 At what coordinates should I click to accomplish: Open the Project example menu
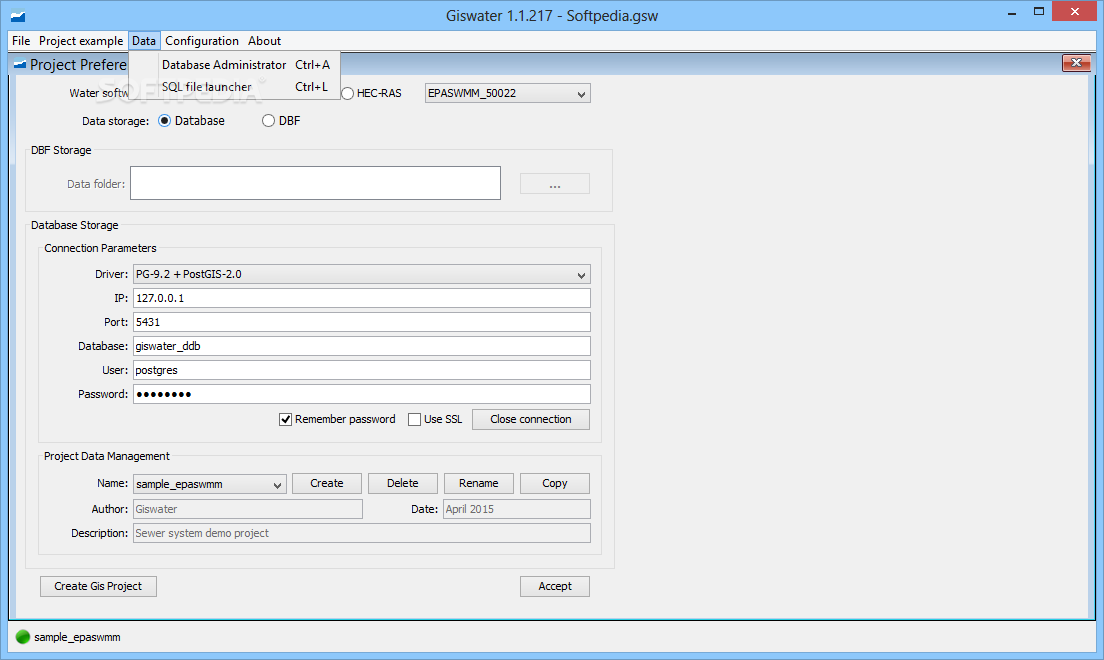tap(81, 41)
